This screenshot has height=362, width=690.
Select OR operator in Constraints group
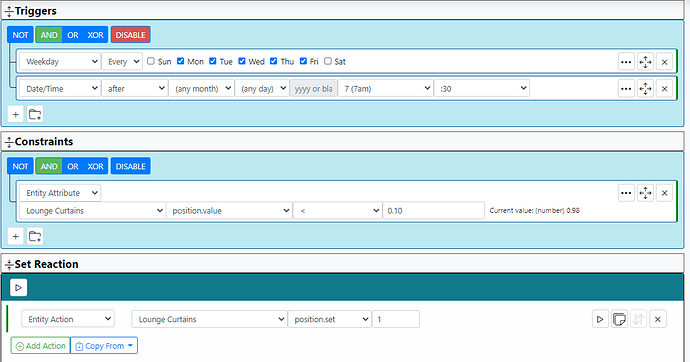pyautogui.click(x=73, y=166)
